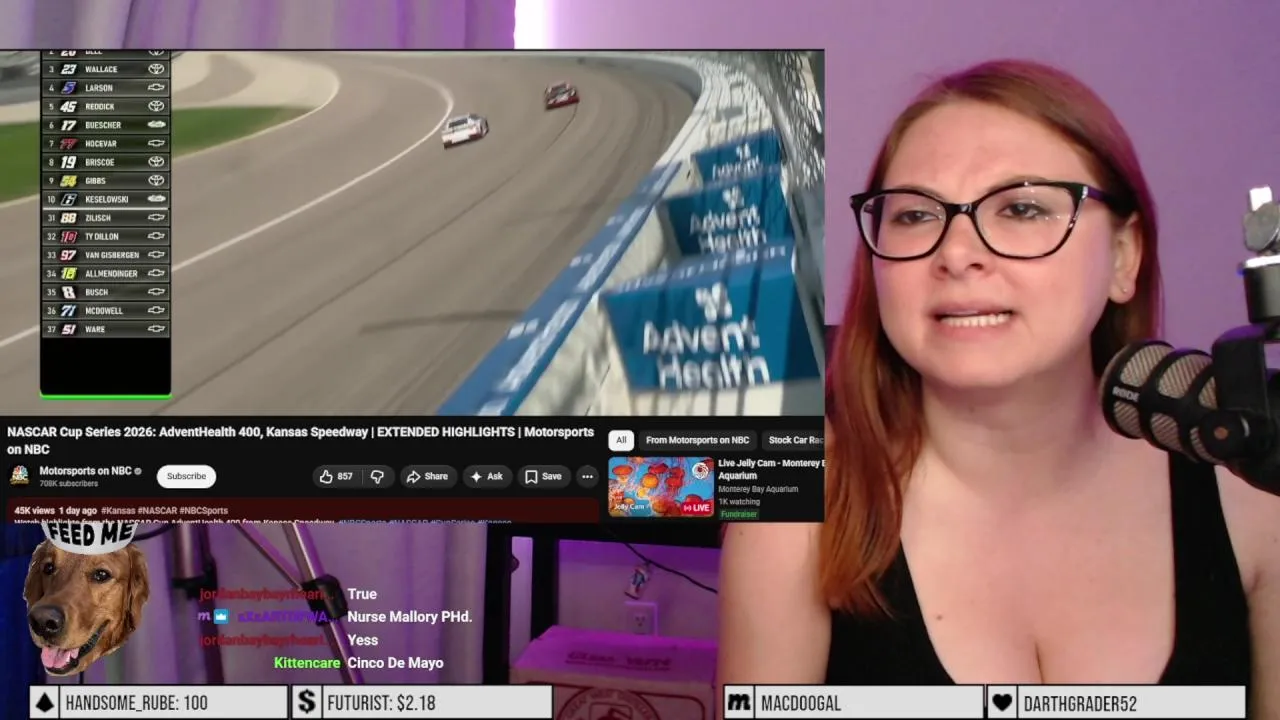
Task: Click the video title text
Action: click(300, 440)
